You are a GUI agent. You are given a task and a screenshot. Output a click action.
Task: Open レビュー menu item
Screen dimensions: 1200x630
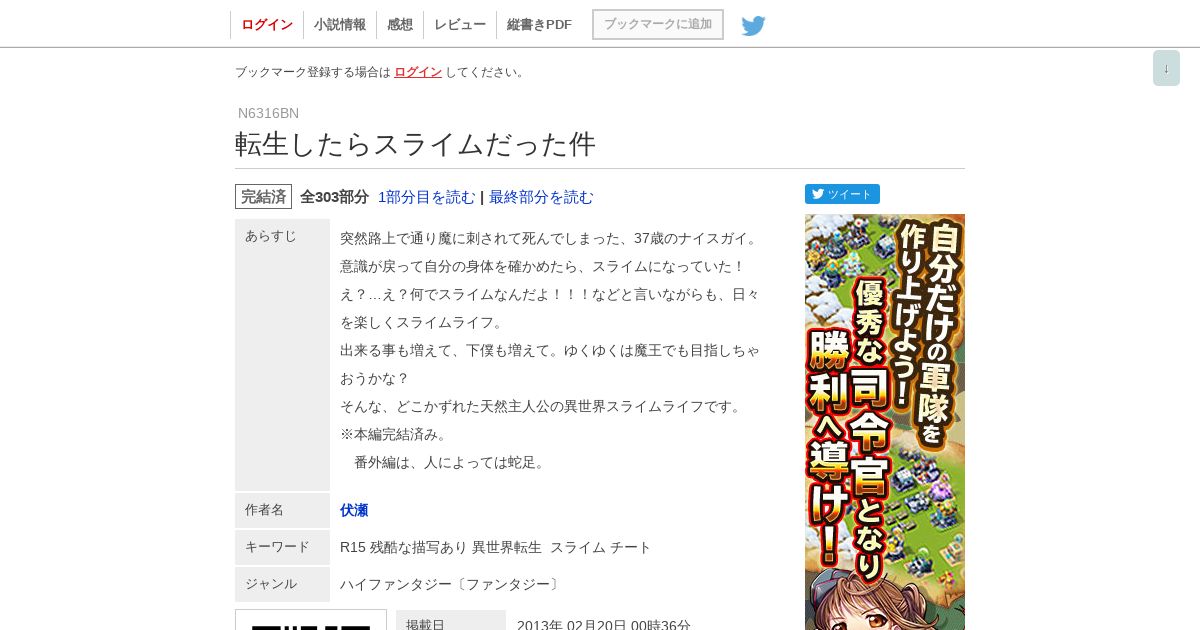click(x=460, y=25)
